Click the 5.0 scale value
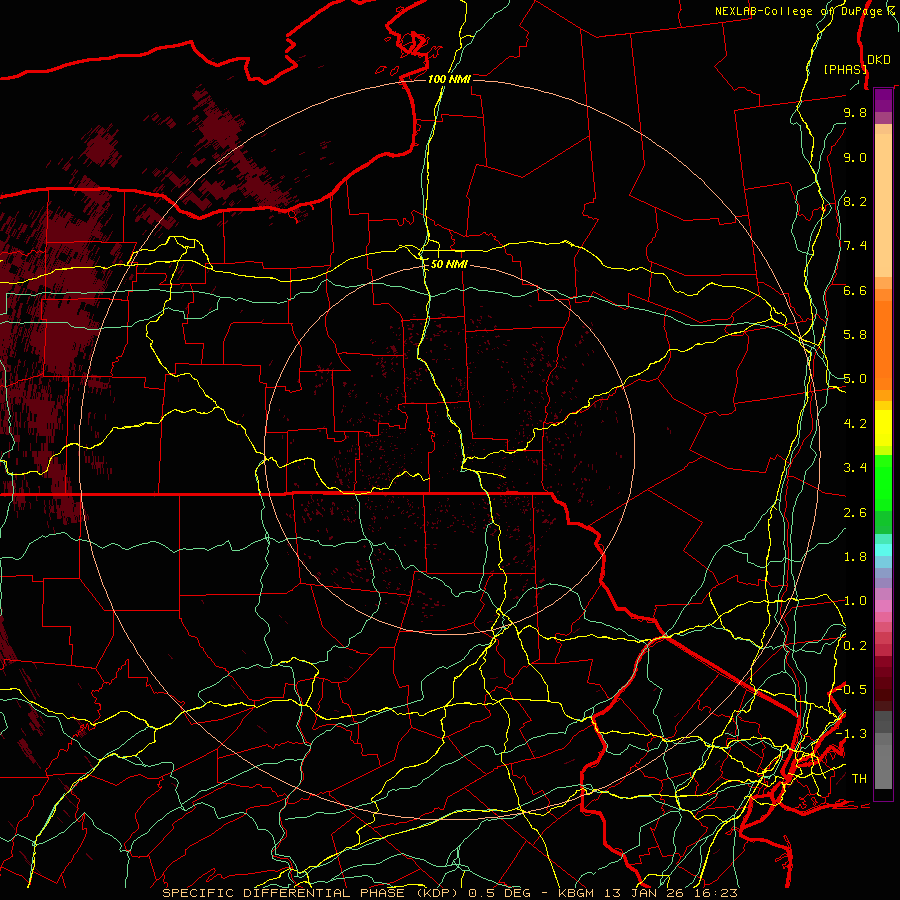 [x=855, y=379]
